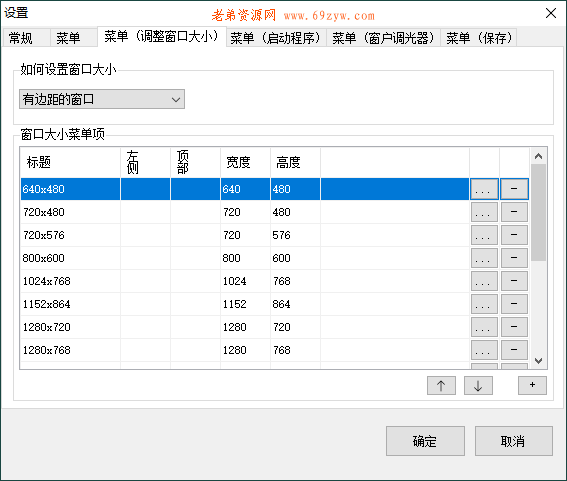Image resolution: width=567 pixels, height=481 pixels.
Task: Remove the 1280x720 row with minus button
Action: 514,327
